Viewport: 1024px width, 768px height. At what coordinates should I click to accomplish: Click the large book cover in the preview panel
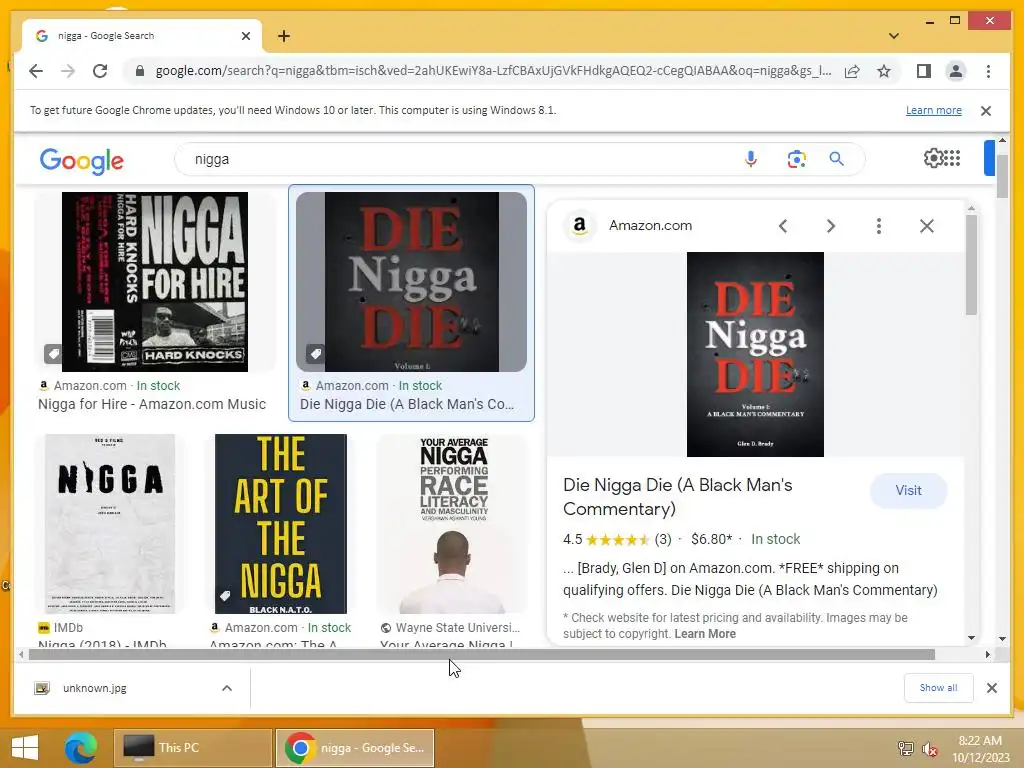[x=755, y=355]
